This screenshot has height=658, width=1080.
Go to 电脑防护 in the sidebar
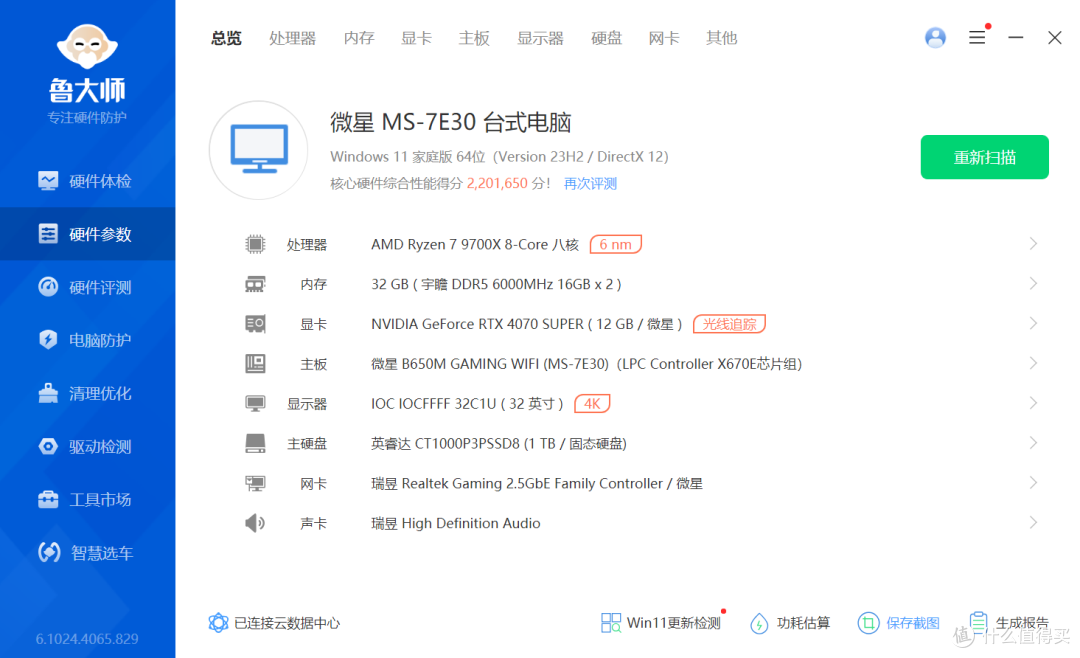click(x=87, y=340)
